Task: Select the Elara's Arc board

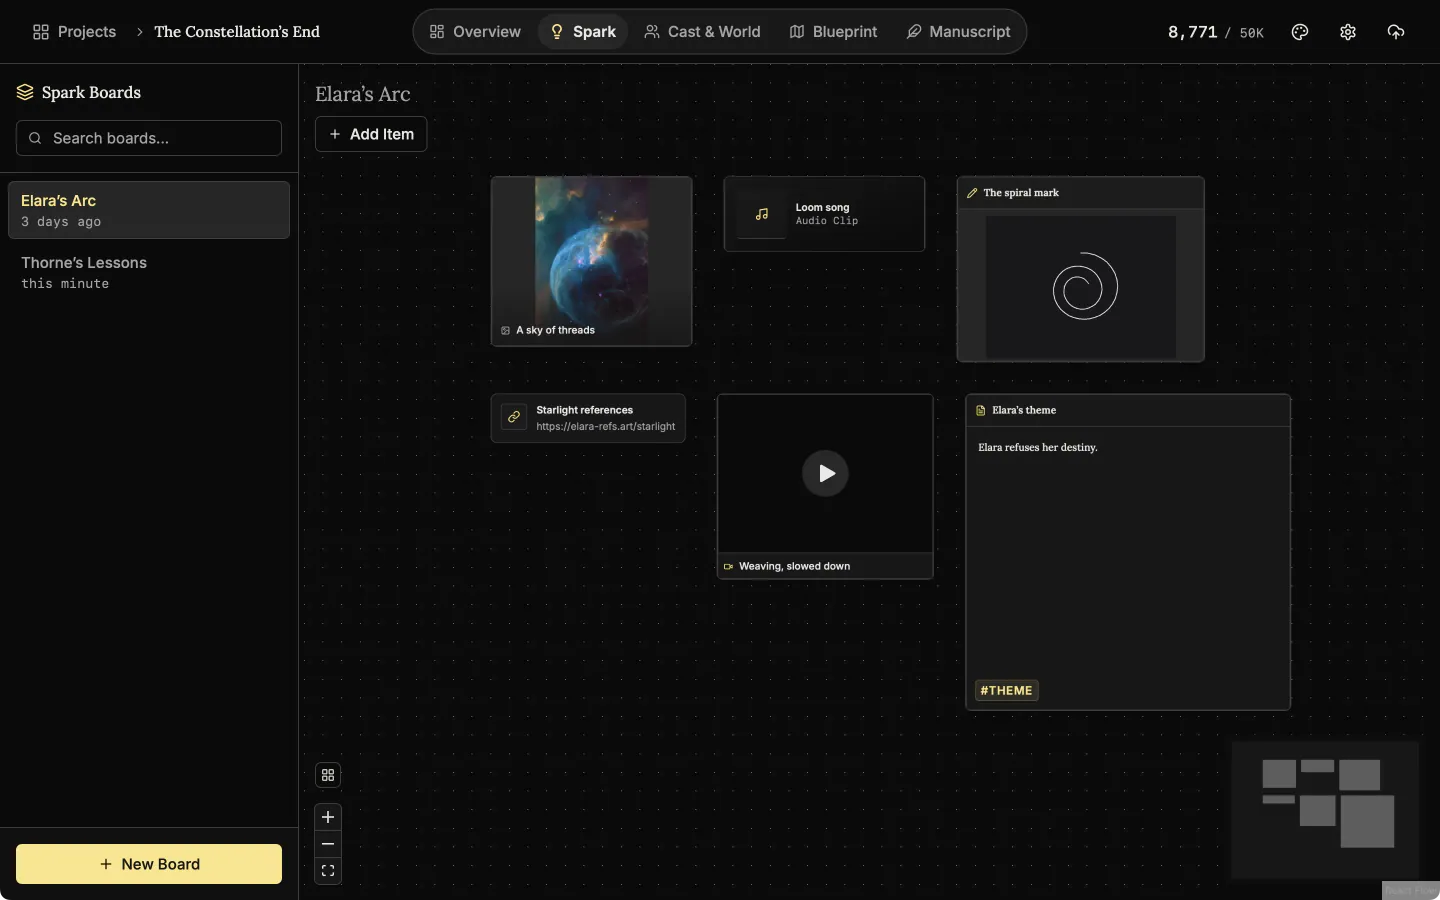Action: point(149,210)
